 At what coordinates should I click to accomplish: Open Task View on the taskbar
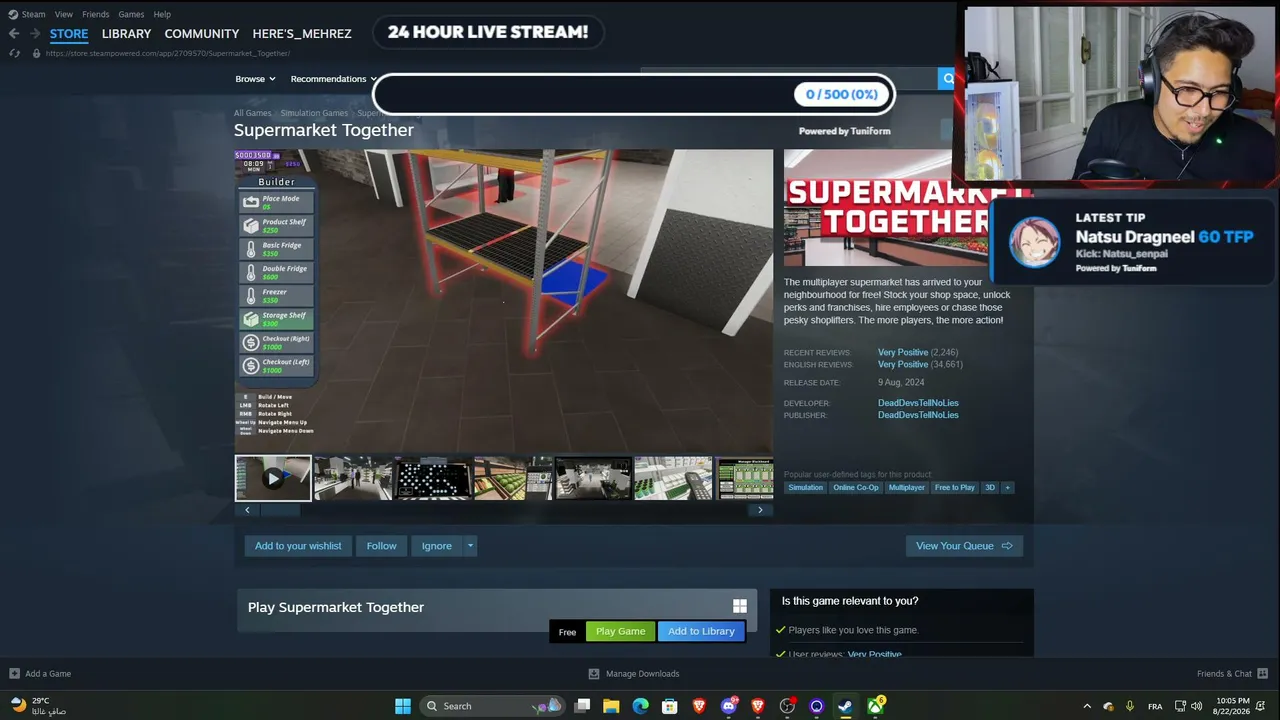click(583, 706)
